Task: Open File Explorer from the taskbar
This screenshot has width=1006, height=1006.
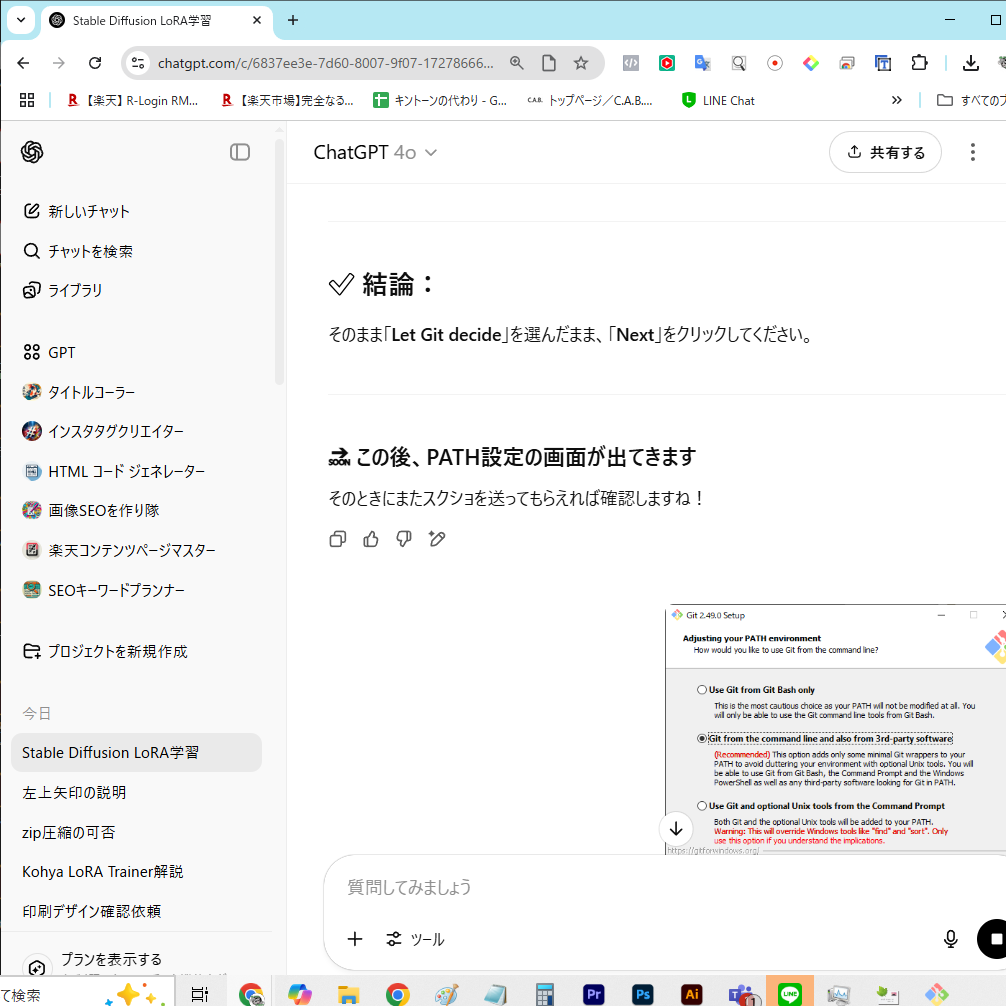Action: 348,994
